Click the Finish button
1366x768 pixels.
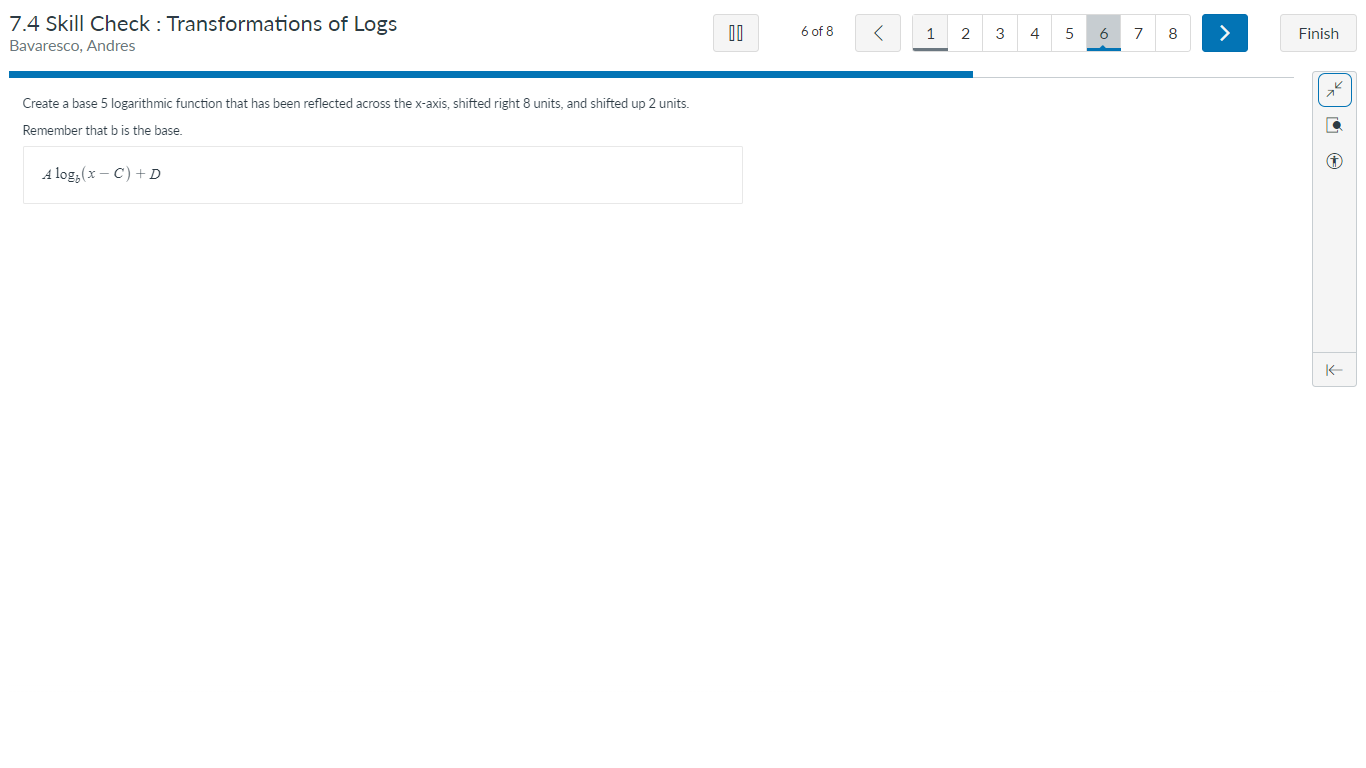1317,32
